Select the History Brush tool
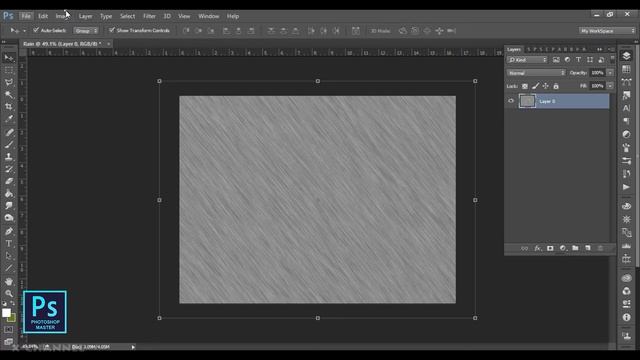The height and width of the screenshot is (360, 640). (x=9, y=169)
